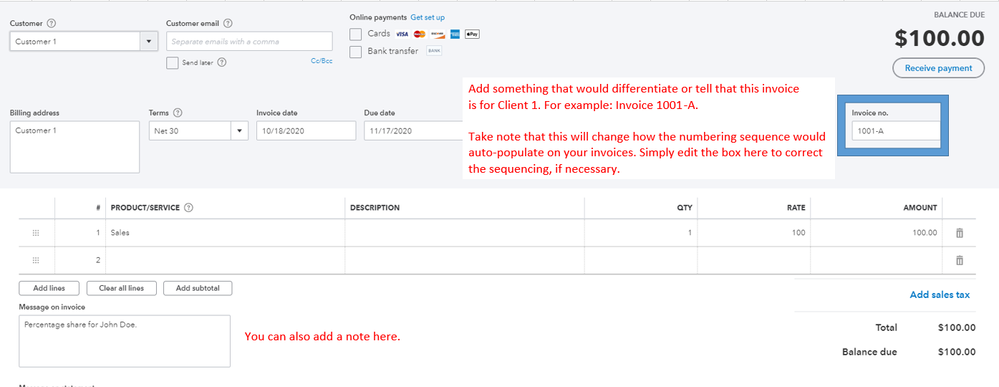The width and height of the screenshot is (999, 387).
Task: Delete line 2 using its trash icon
Action: pos(959,260)
